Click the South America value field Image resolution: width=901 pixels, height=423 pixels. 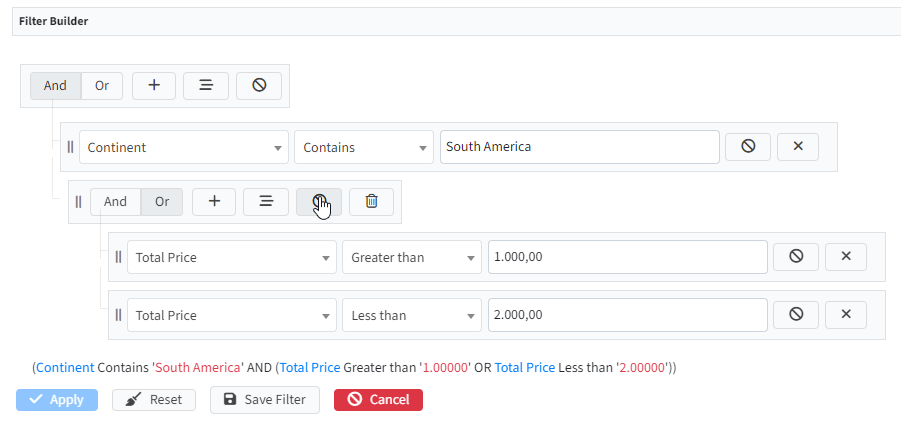tap(580, 147)
